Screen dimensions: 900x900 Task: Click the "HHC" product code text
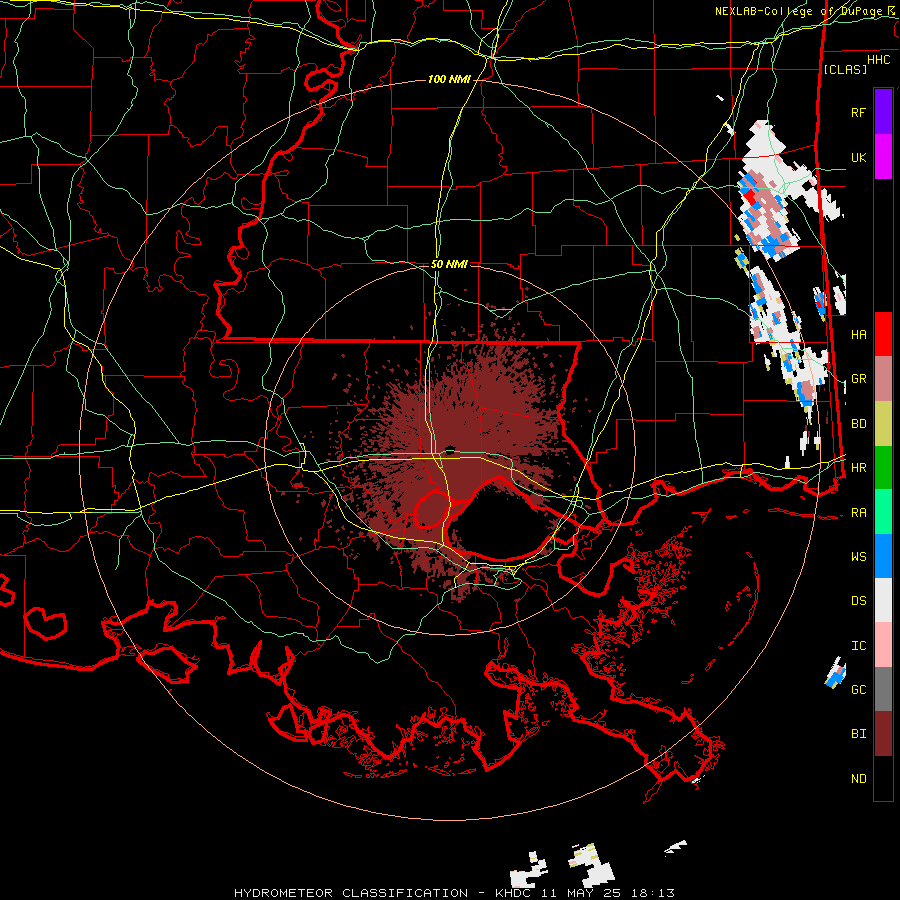coord(878,60)
